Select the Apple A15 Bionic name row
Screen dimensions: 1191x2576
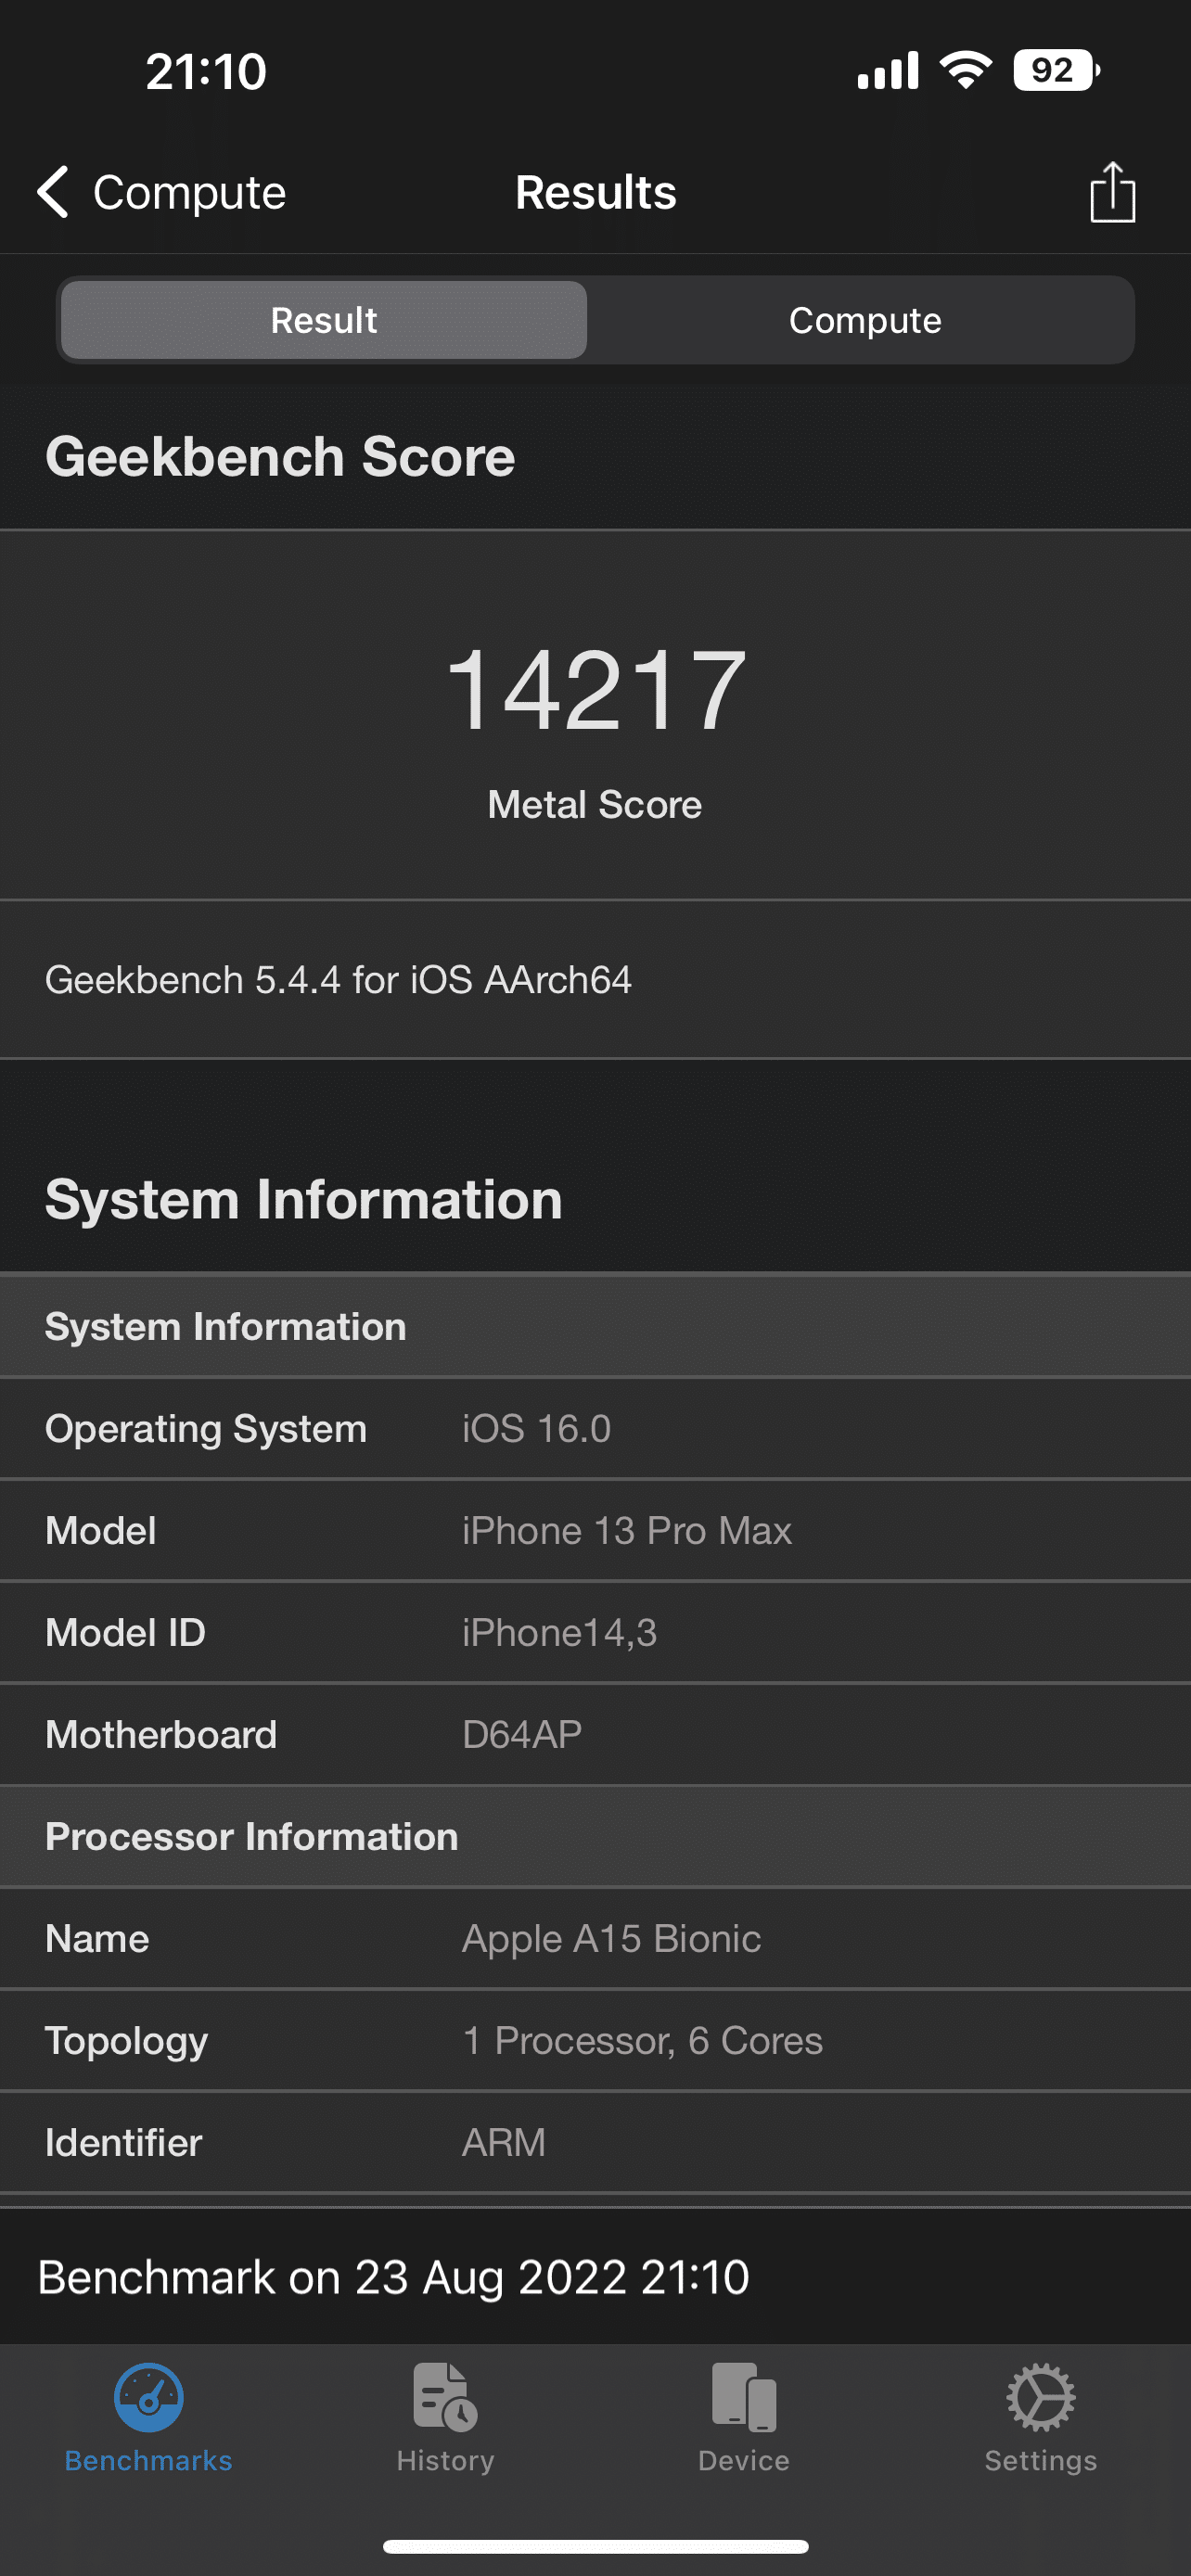(x=595, y=1938)
